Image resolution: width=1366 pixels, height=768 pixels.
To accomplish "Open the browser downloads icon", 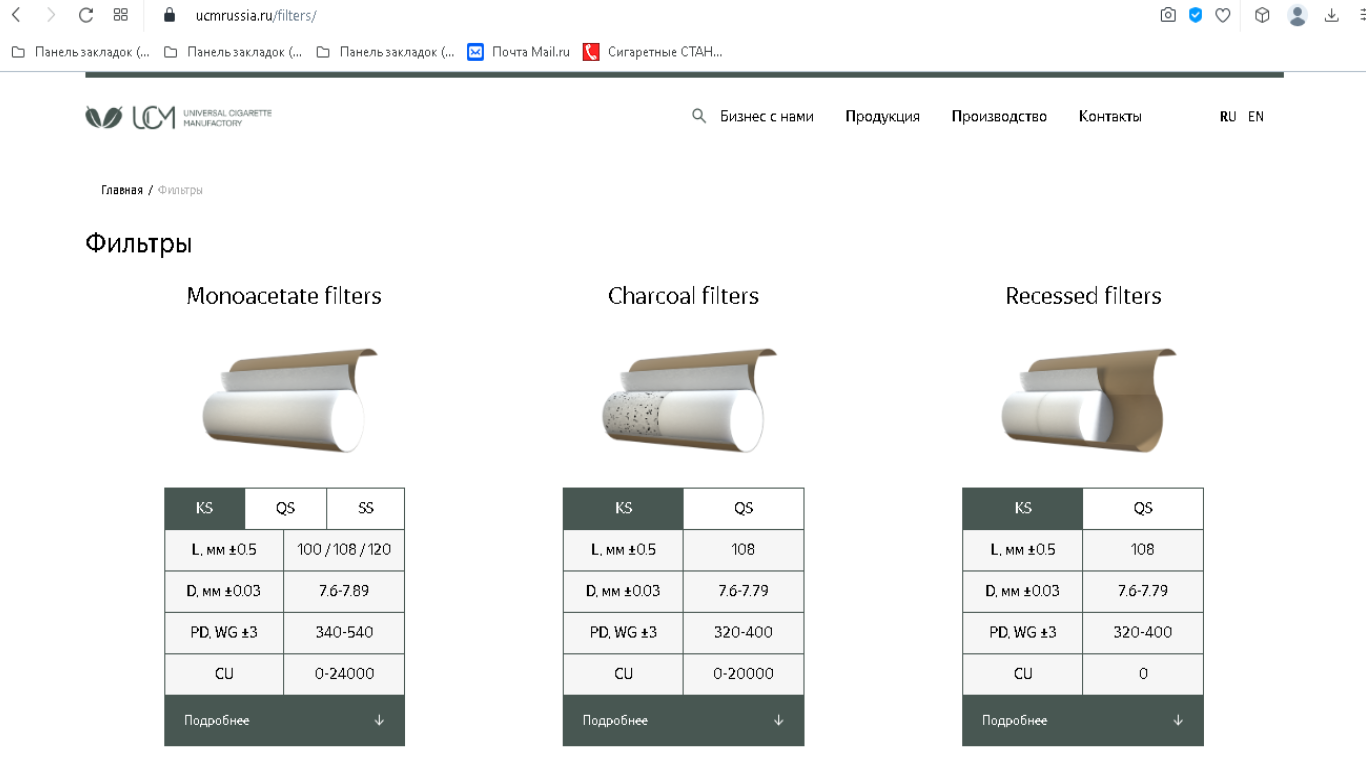I will point(1331,15).
